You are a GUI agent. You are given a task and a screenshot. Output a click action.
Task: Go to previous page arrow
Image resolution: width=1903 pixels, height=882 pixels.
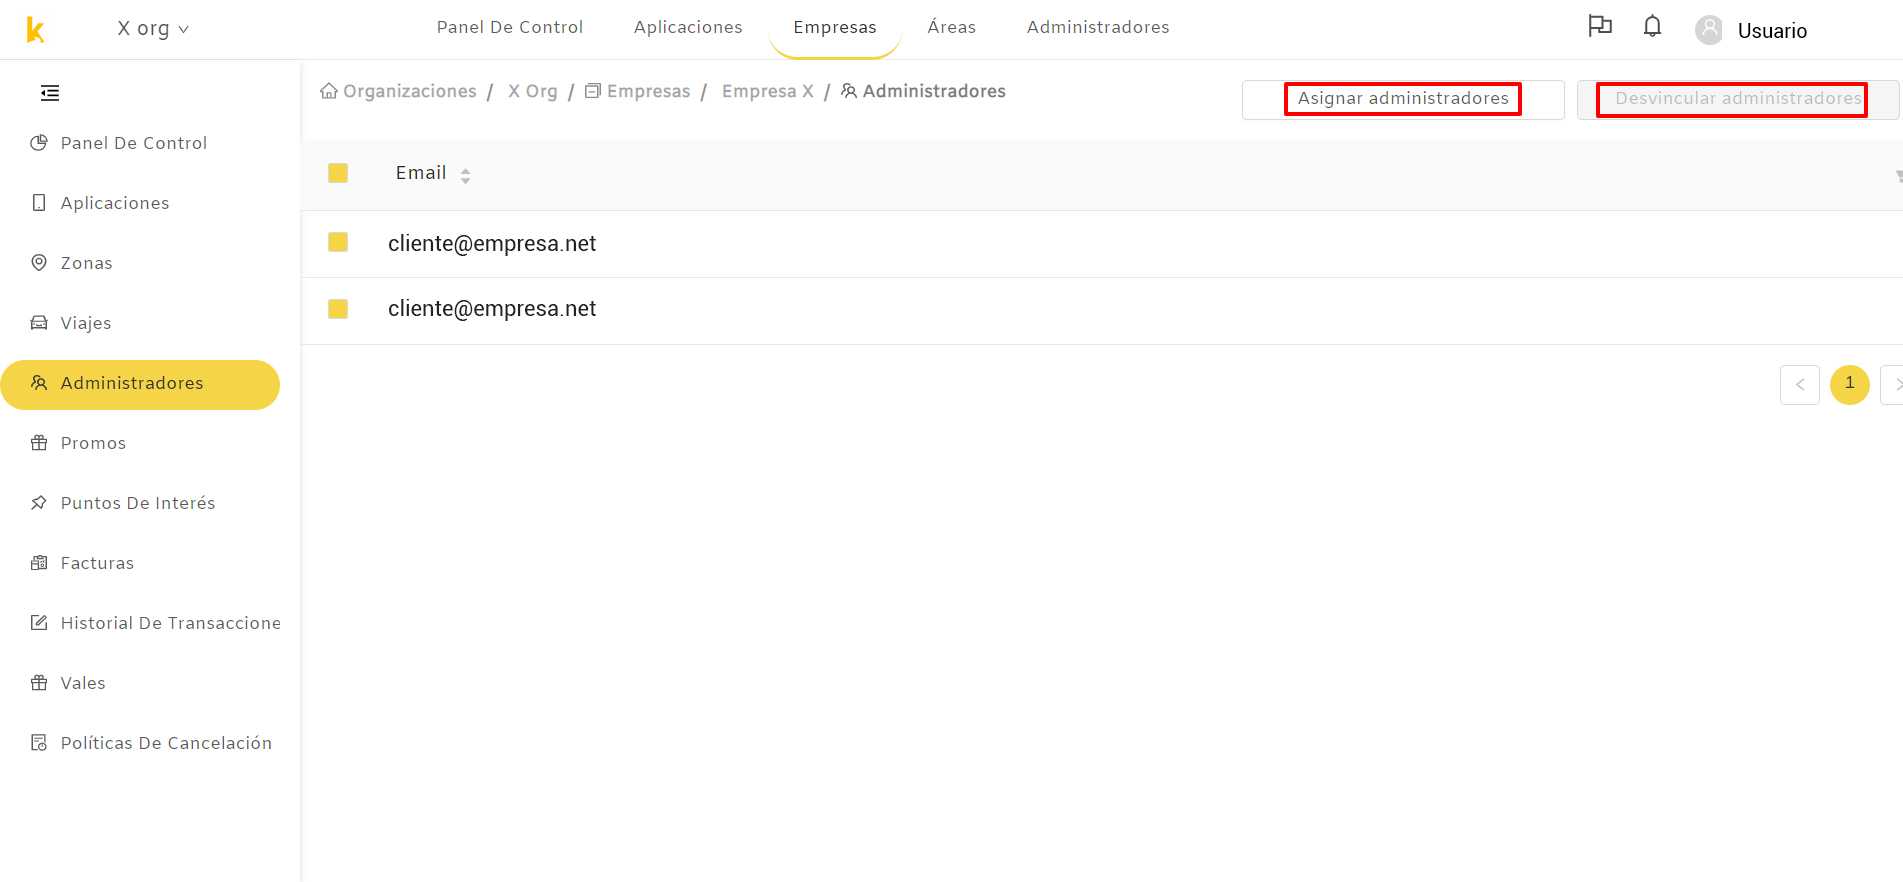tap(1800, 385)
